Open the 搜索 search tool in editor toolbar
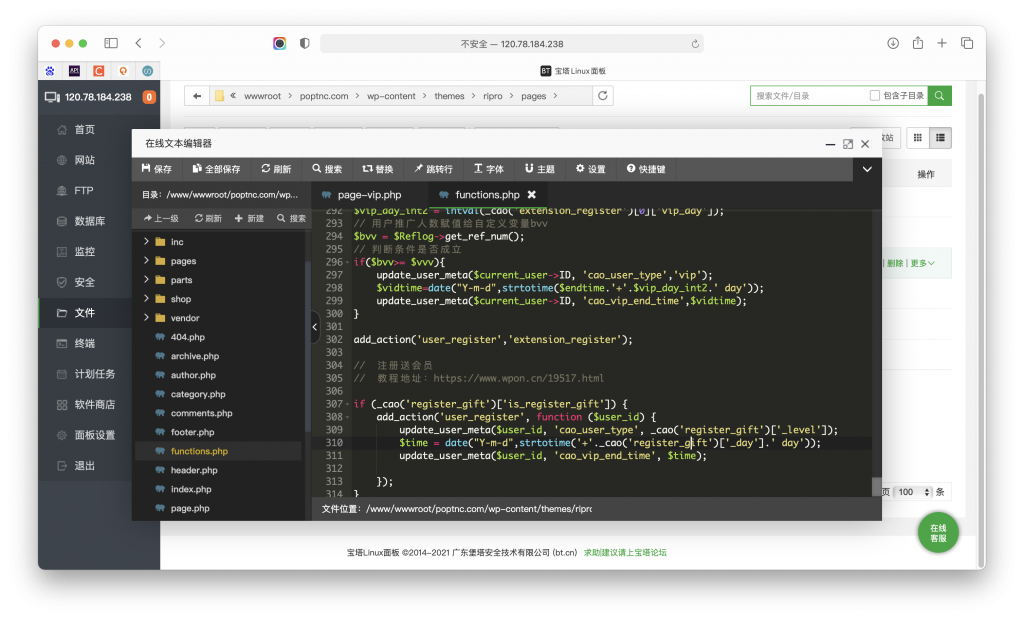The height and width of the screenshot is (620, 1024). (327, 169)
